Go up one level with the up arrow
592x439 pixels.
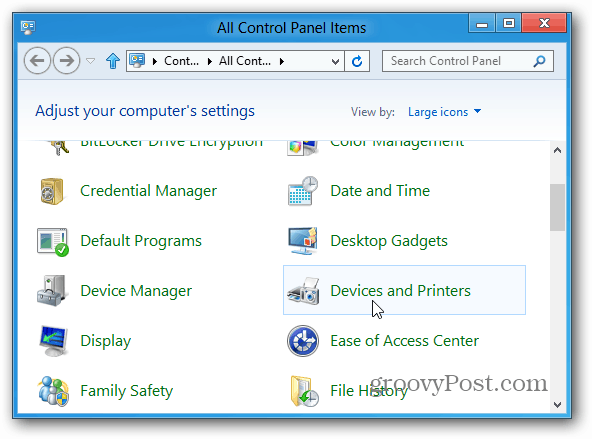[x=113, y=61]
